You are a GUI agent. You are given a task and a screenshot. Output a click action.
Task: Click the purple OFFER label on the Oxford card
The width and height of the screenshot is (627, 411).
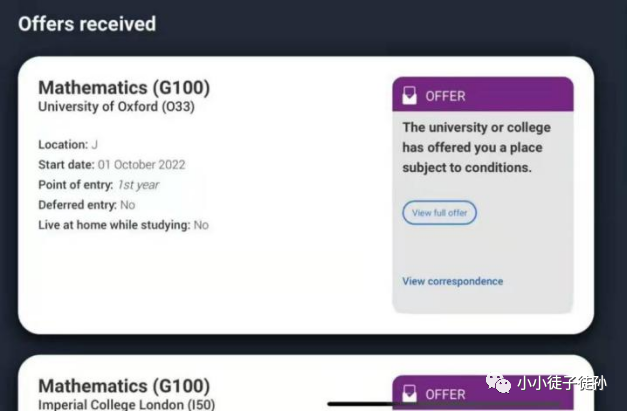[446, 96]
